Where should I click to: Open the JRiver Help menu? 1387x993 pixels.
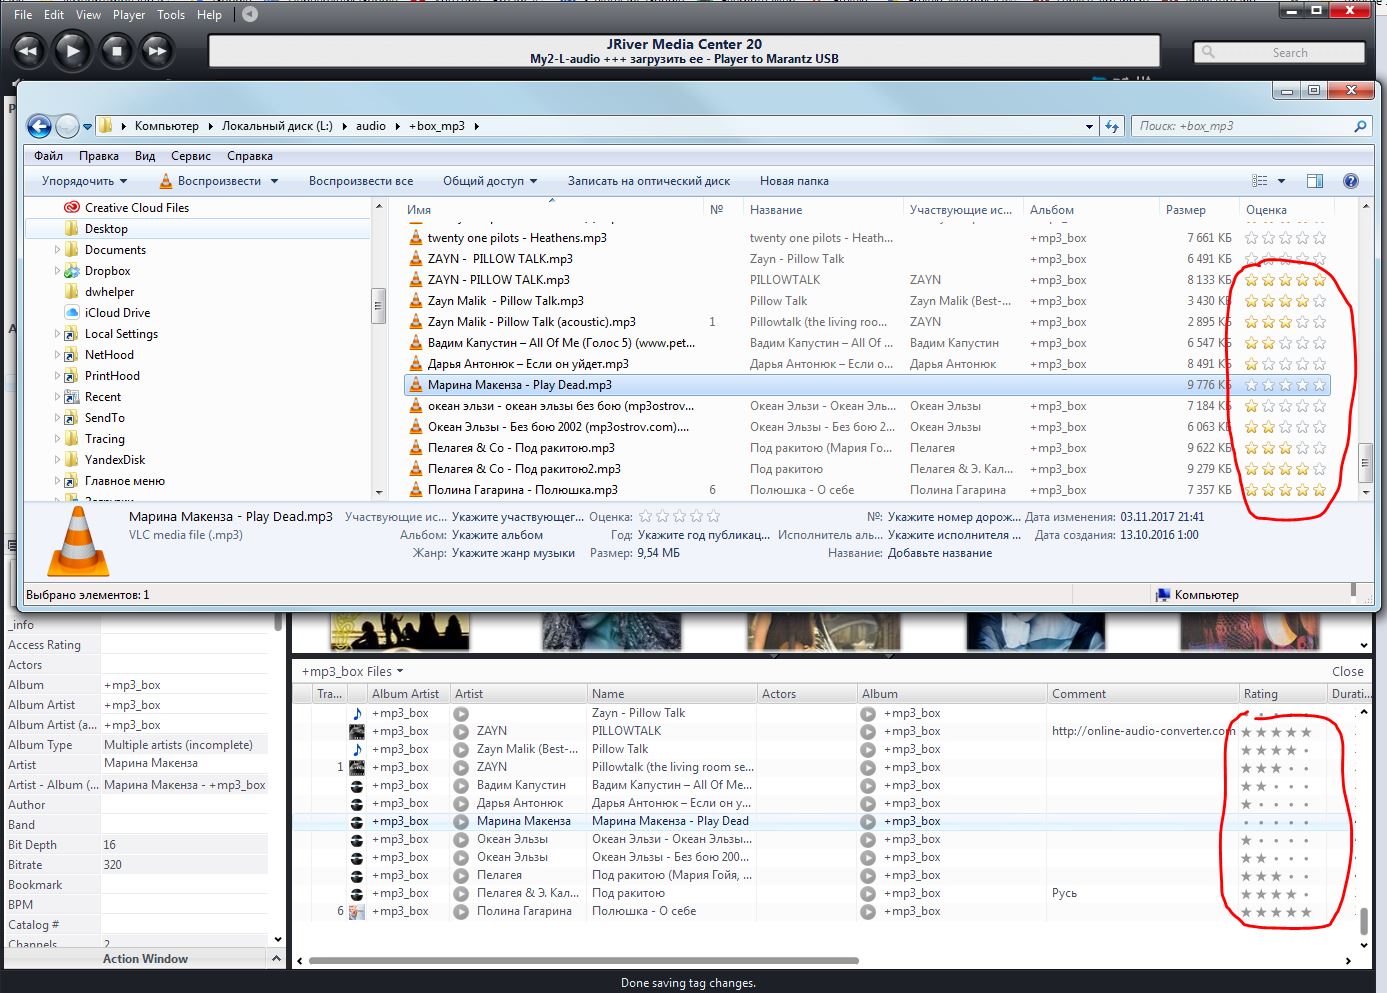[209, 15]
